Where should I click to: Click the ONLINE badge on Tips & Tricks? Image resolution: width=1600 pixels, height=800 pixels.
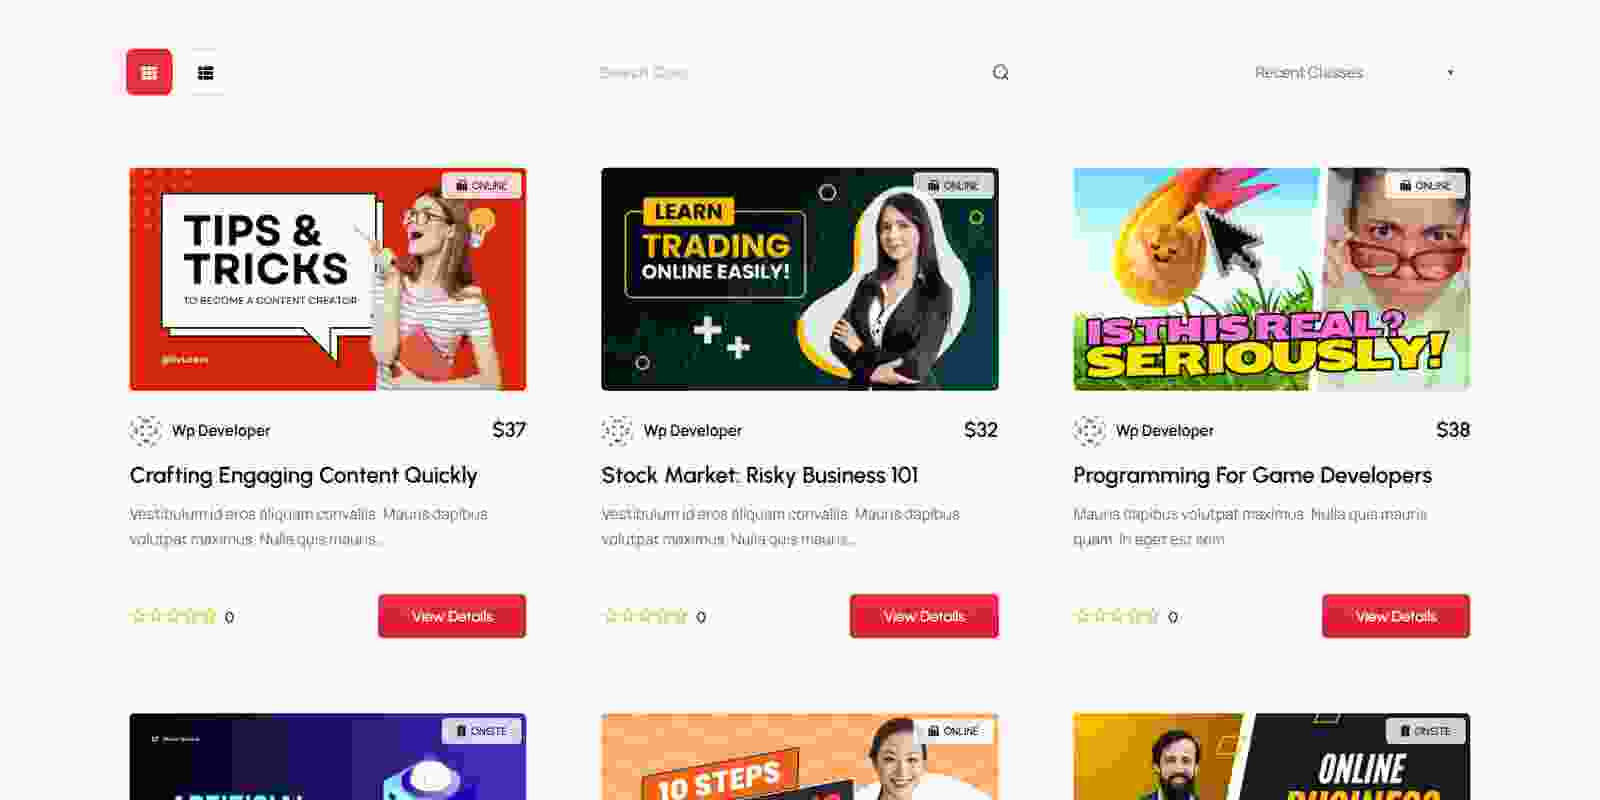pyautogui.click(x=482, y=185)
